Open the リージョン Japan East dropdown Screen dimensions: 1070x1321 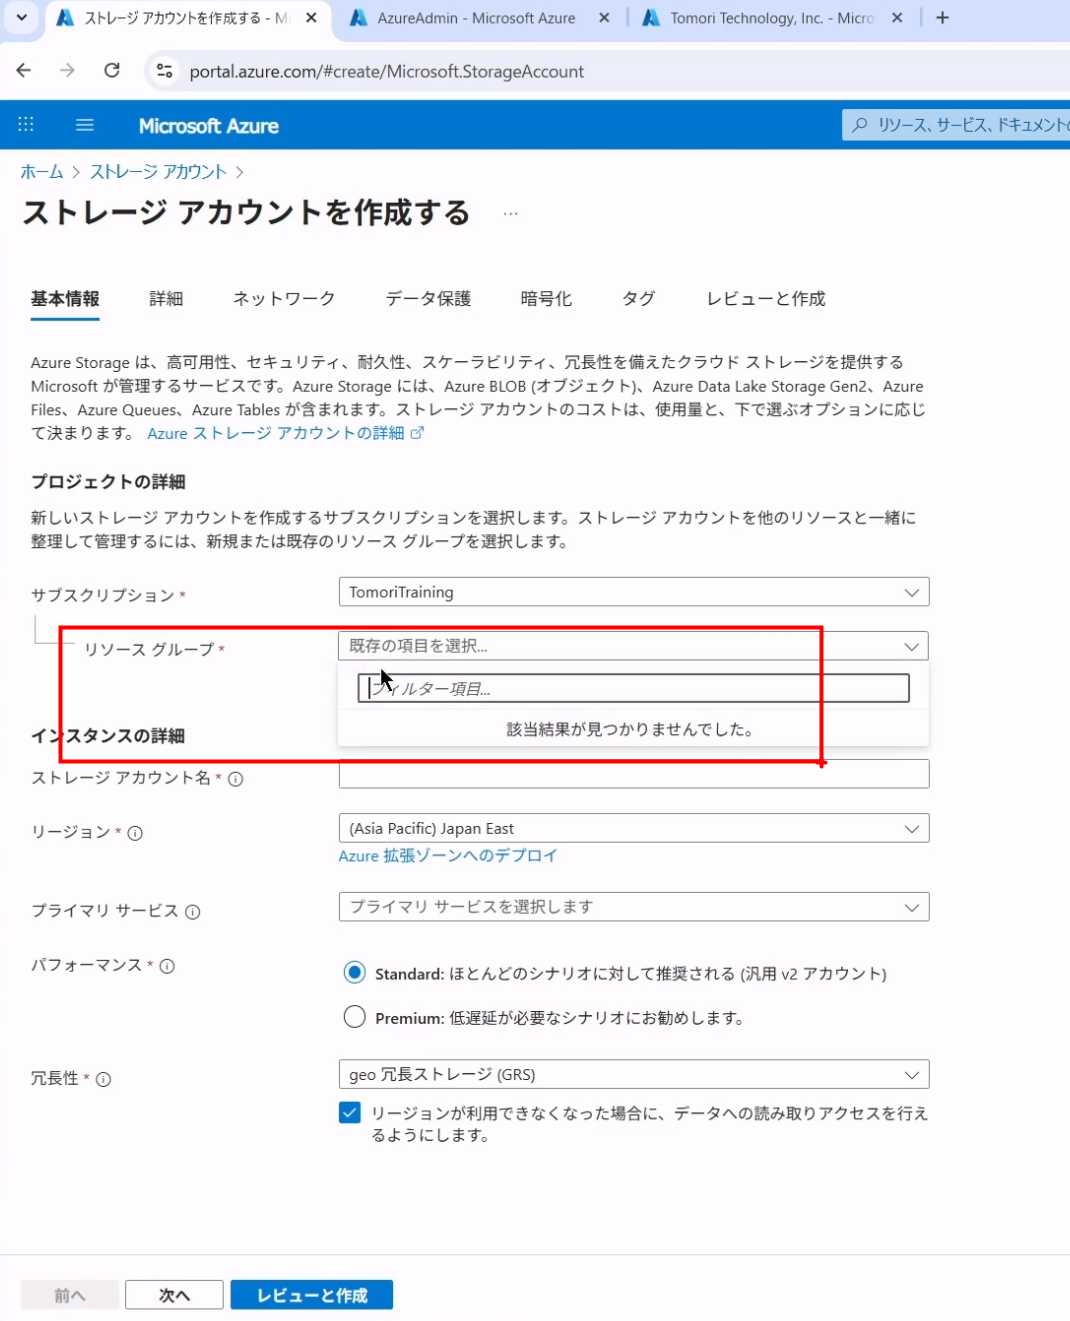pos(633,828)
